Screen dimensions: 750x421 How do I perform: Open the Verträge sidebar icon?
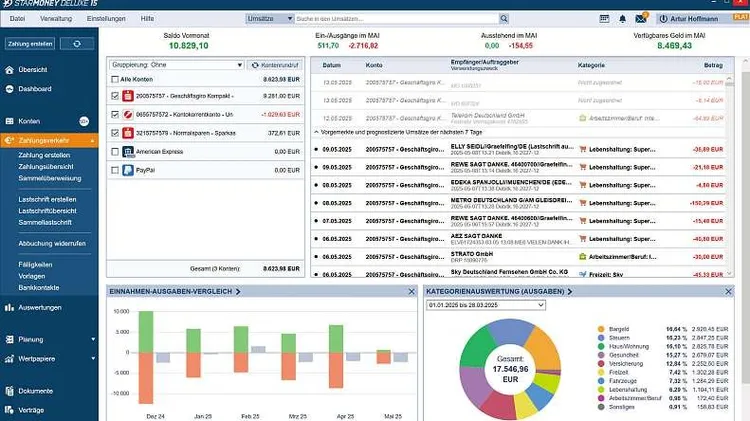pos(9,410)
